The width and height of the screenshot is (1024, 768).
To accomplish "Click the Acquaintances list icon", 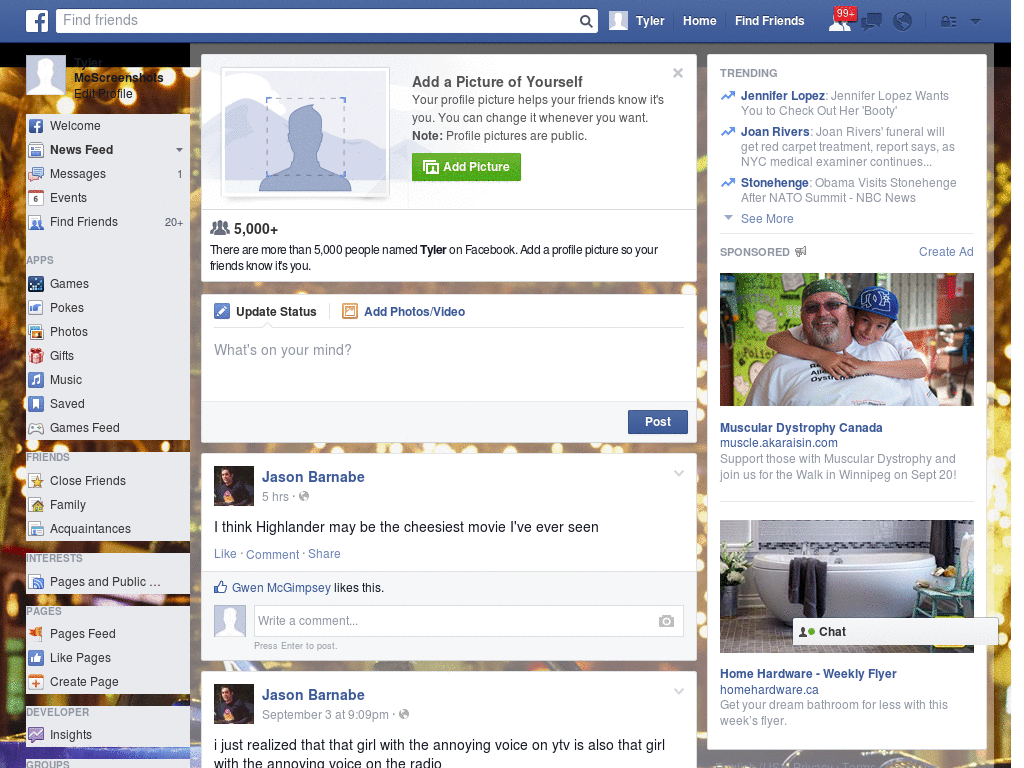I will (36, 529).
